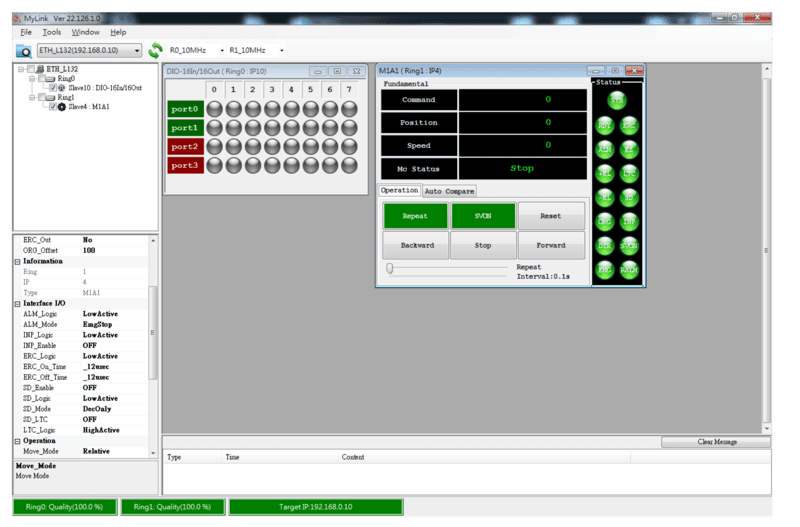Select the ALM_Mode EmgStop property value
The image size is (800, 527).
97,324
